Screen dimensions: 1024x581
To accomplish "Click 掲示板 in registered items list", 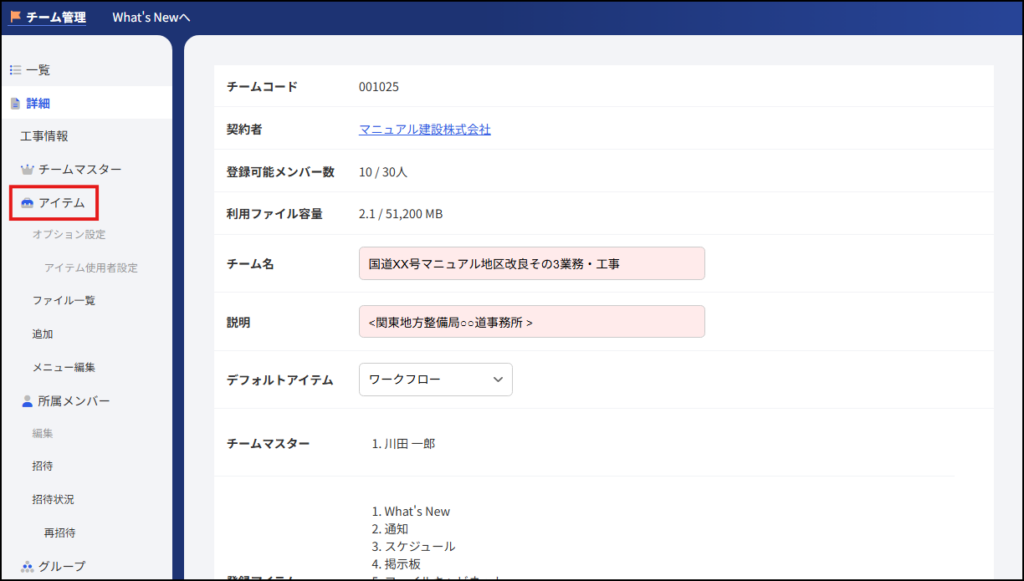I will click(402, 564).
